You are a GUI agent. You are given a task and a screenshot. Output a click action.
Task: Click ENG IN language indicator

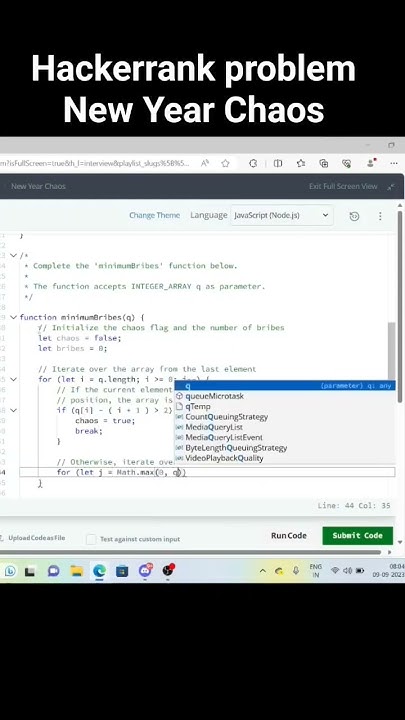coord(316,571)
